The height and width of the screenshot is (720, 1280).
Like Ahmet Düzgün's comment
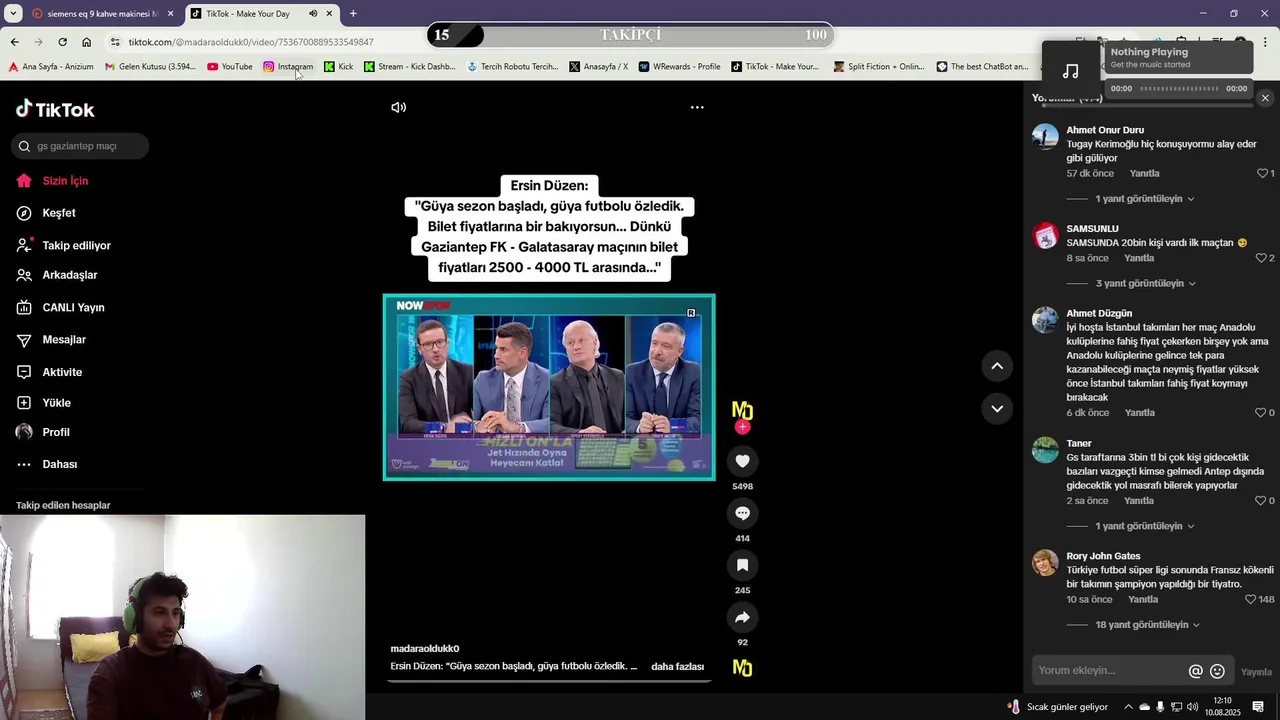tap(1261, 412)
